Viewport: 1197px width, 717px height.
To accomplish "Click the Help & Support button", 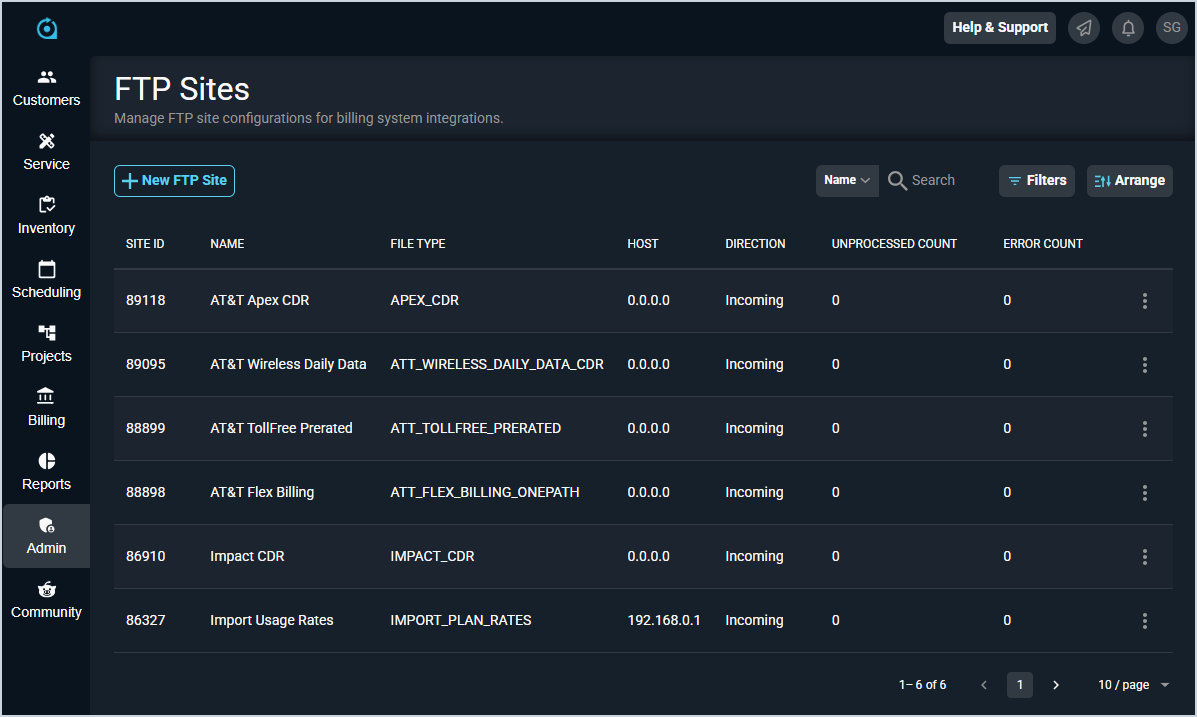I will point(999,28).
